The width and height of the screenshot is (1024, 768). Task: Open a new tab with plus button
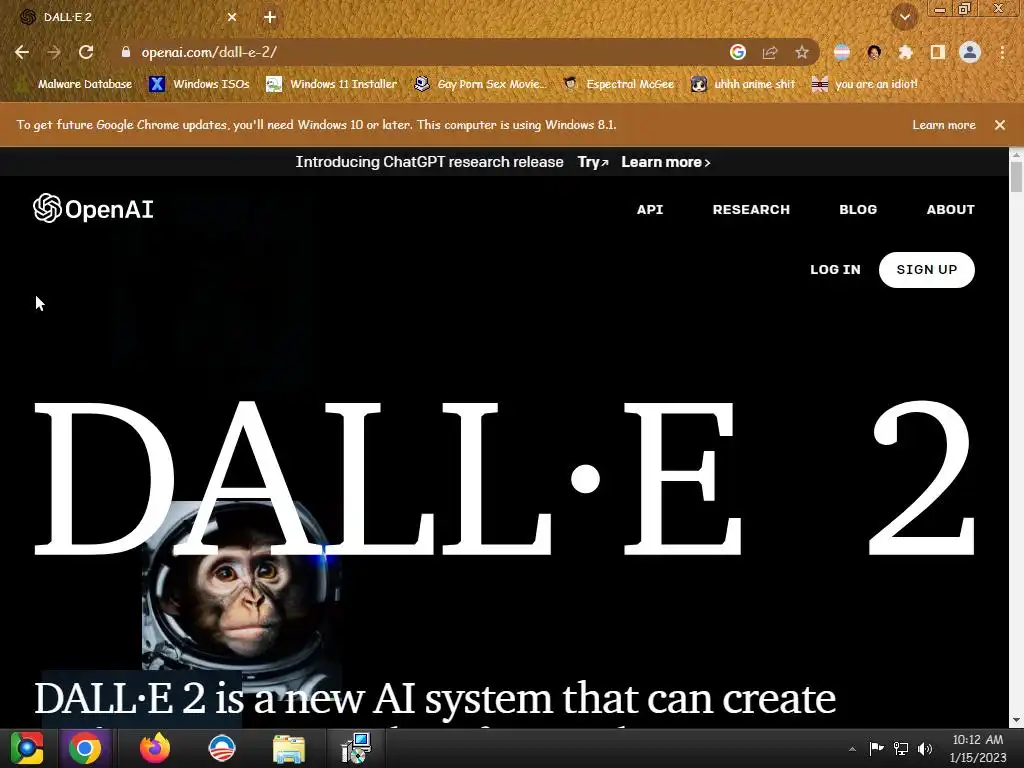pyautogui.click(x=270, y=17)
